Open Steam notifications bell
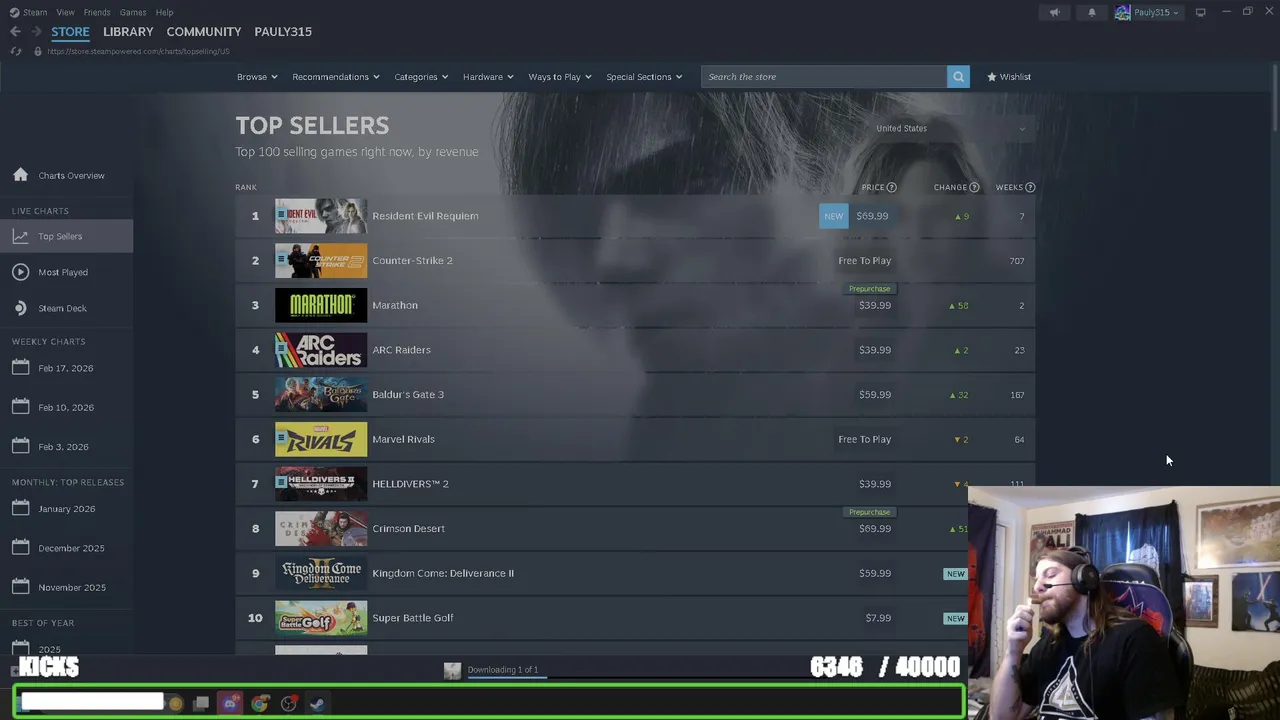This screenshot has width=1280, height=720. coord(1091,12)
